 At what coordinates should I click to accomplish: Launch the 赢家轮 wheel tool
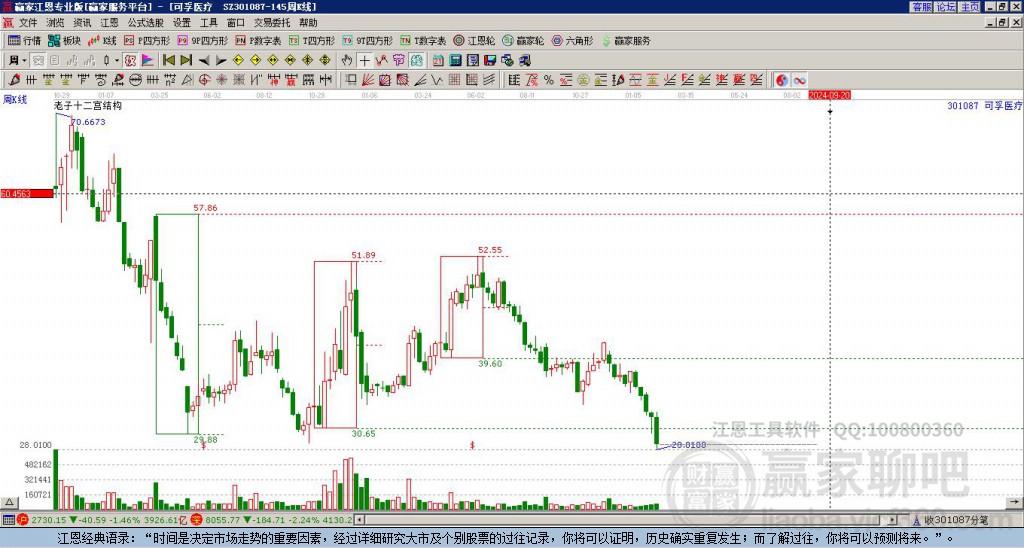[523, 40]
